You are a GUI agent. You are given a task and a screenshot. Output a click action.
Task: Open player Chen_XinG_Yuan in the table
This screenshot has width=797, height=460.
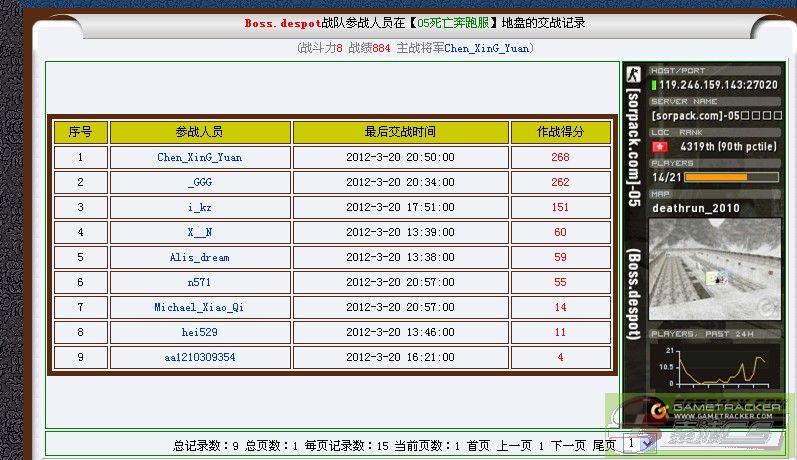click(x=199, y=157)
